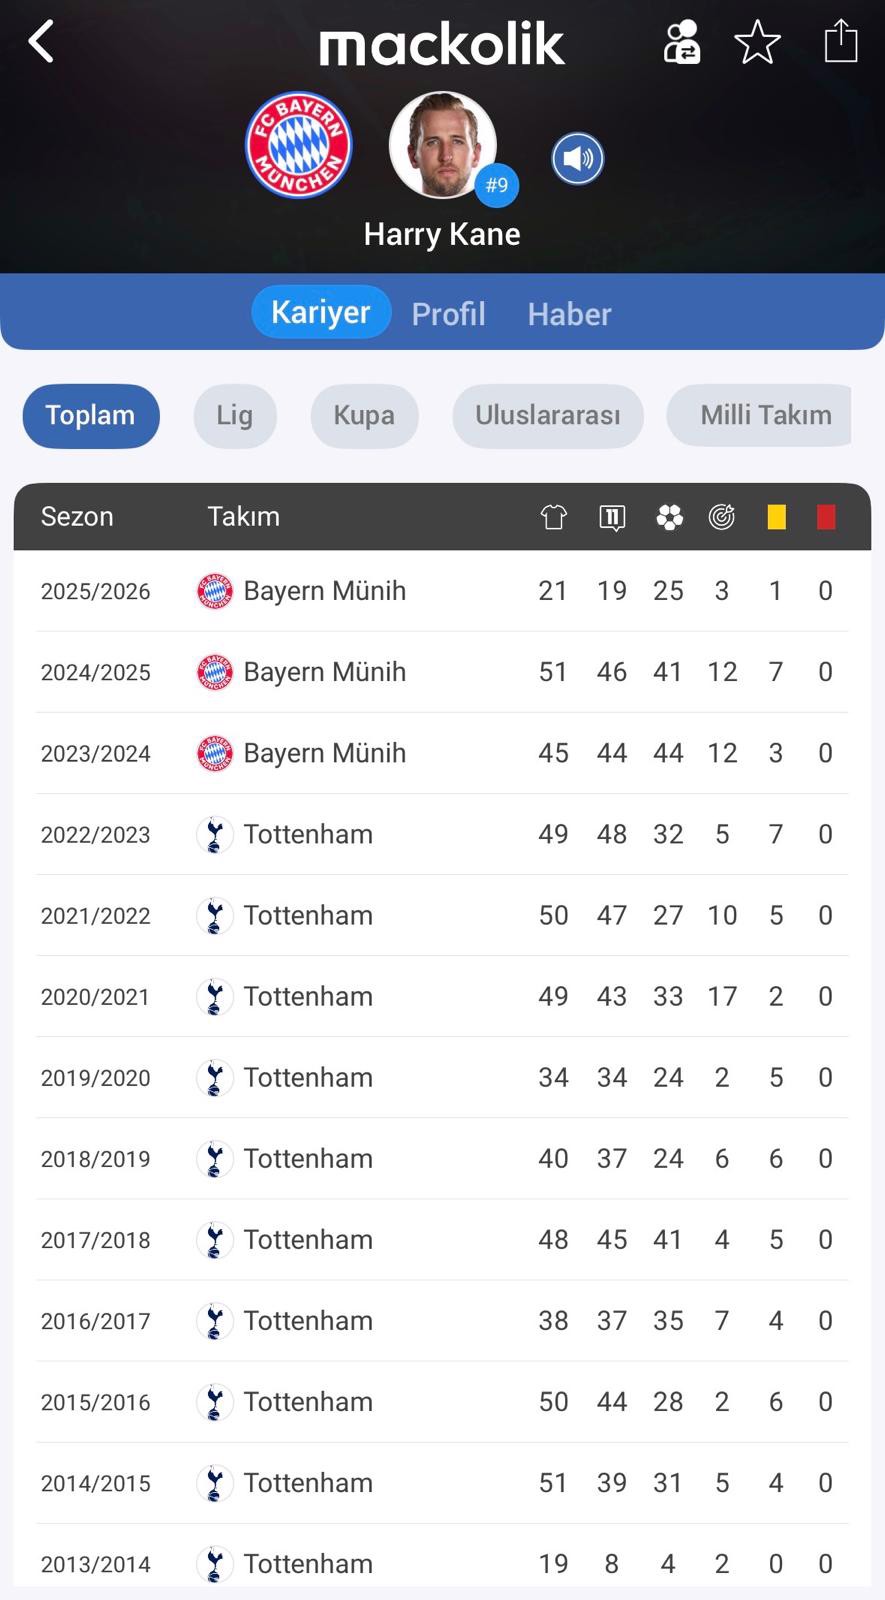Switch to the Profil tab
This screenshot has height=1600, width=885.
pos(448,314)
